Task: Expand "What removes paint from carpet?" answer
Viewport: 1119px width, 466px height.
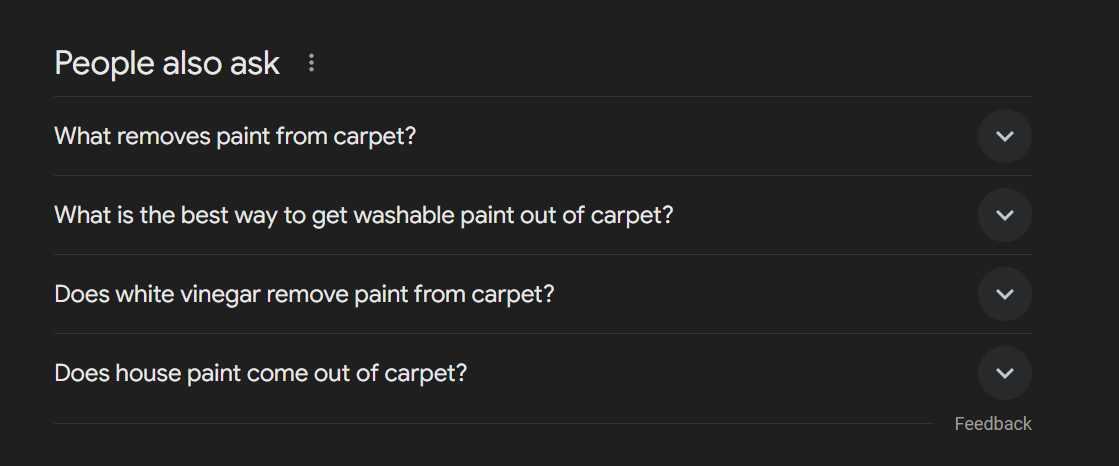Action: [x=235, y=136]
